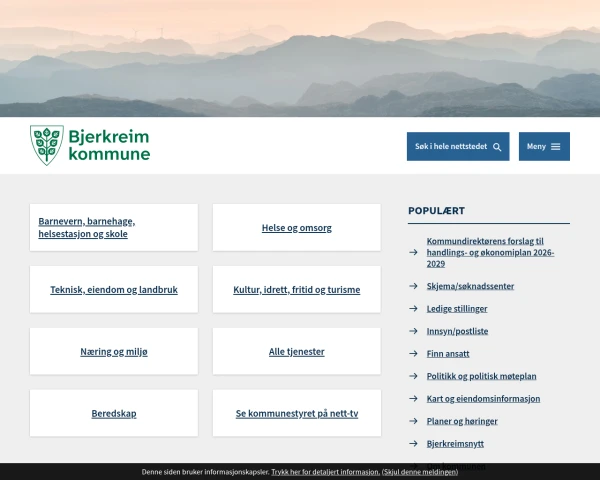Click the Bjerkreim kommune coat of arms logo

[45, 145]
